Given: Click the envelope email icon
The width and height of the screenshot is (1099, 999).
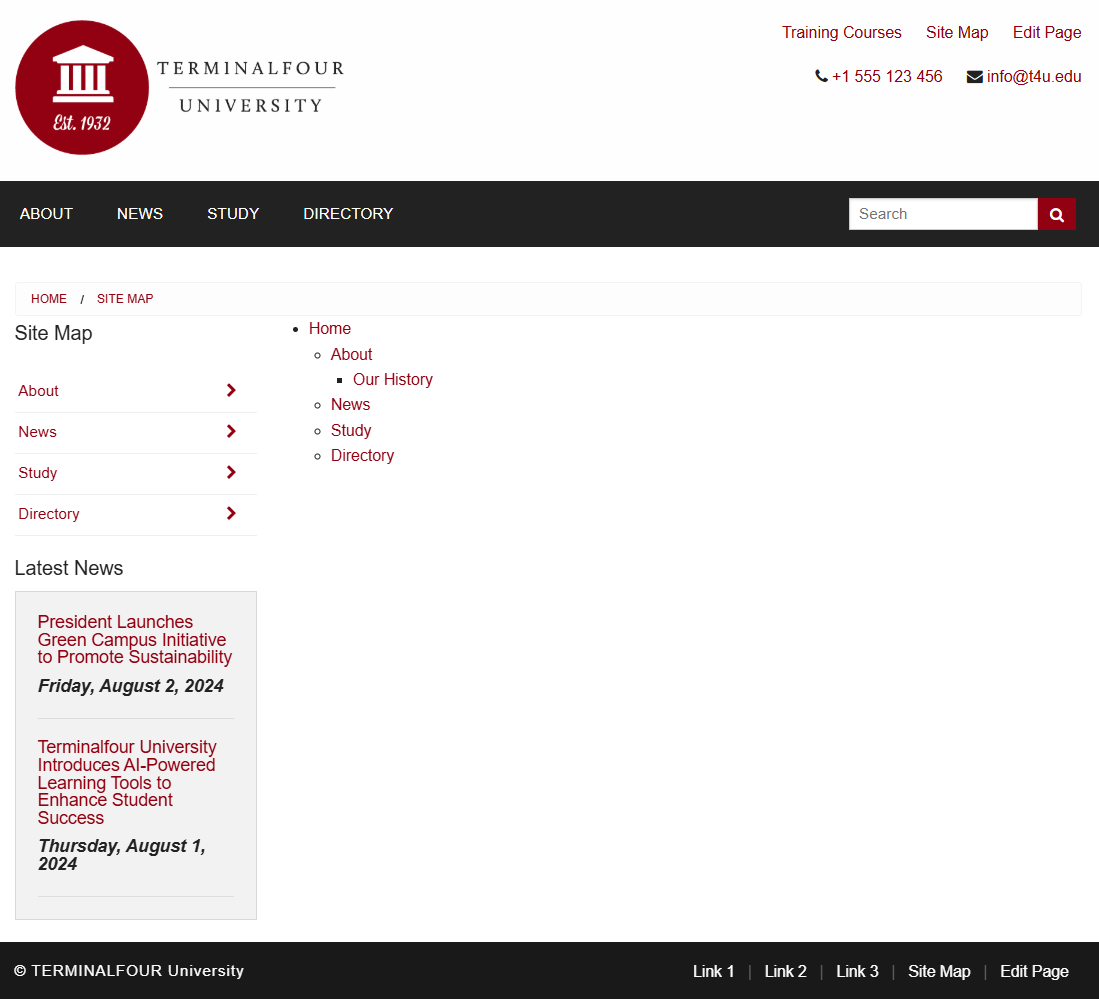Looking at the screenshot, I should click(974, 77).
